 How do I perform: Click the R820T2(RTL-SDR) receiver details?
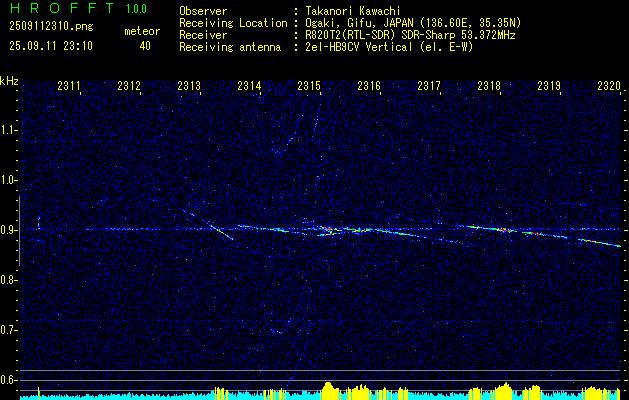410,35
